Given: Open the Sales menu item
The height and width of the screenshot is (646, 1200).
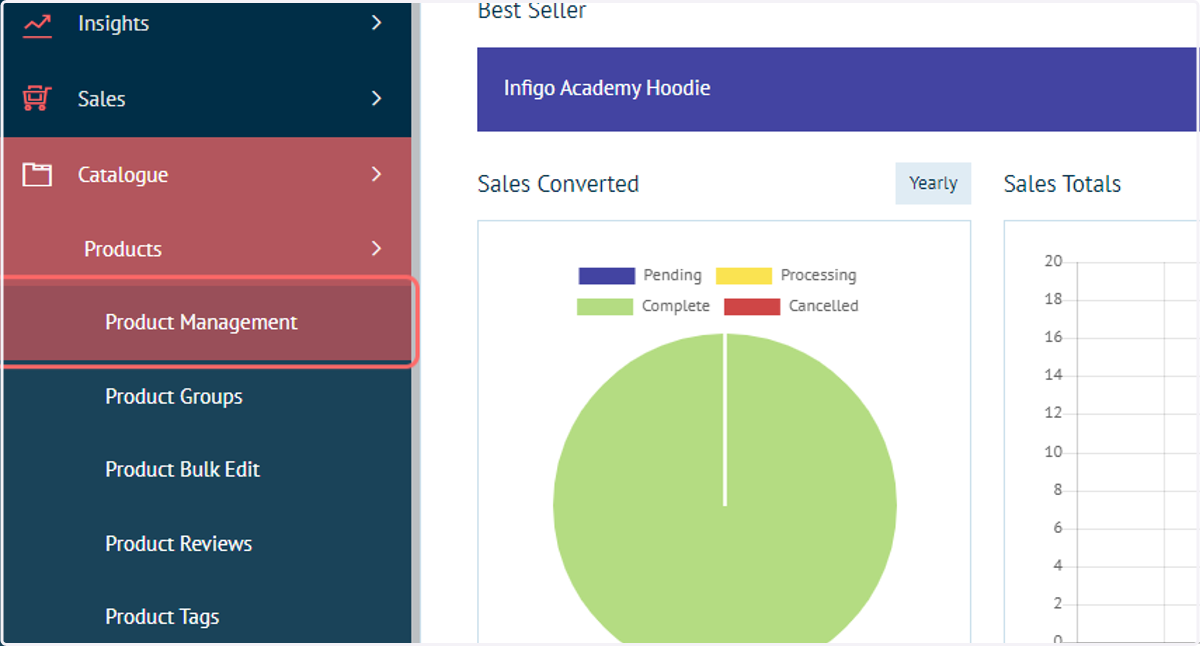Looking at the screenshot, I should point(207,99).
